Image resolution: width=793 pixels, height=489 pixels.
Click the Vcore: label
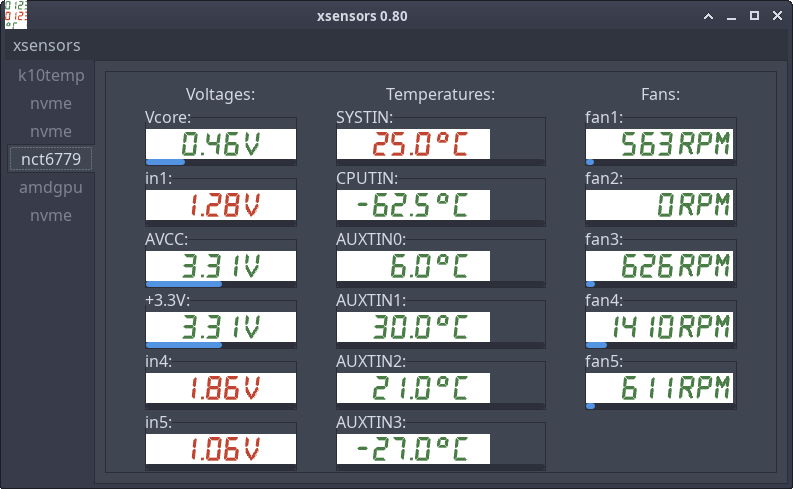[x=168, y=117]
